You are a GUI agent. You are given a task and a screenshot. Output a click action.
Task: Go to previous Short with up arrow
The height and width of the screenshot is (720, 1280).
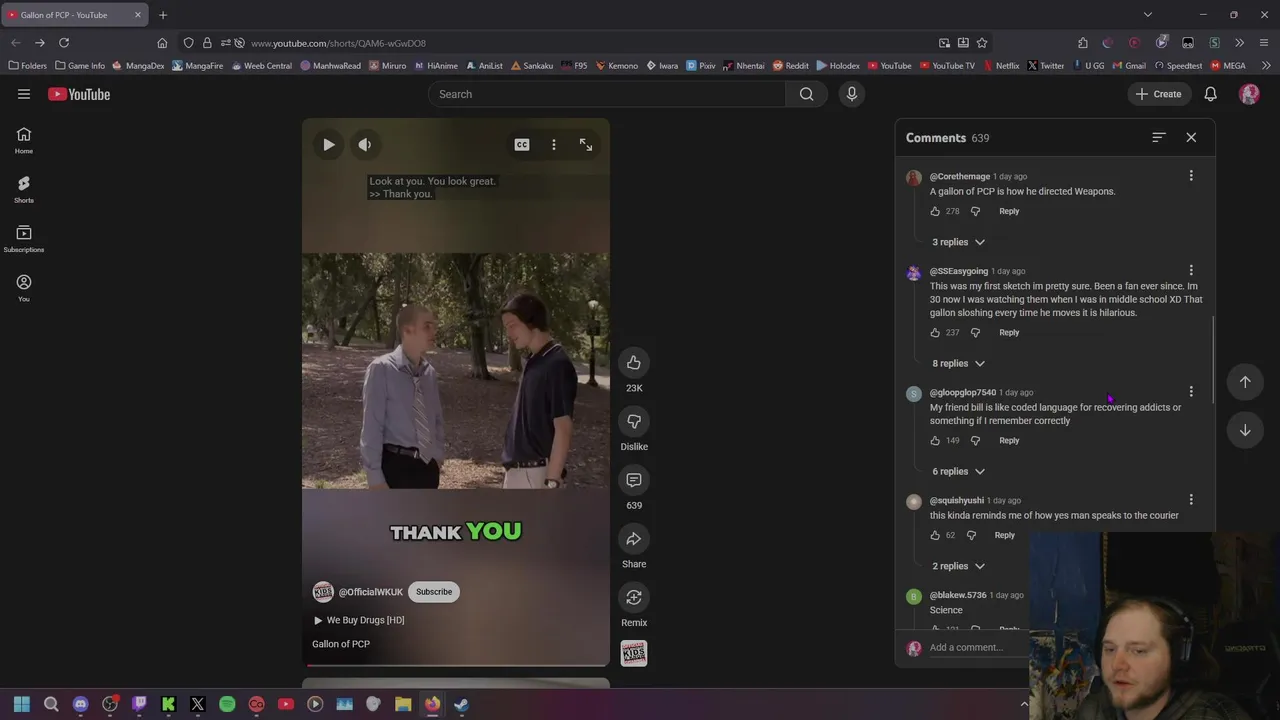point(1245,382)
